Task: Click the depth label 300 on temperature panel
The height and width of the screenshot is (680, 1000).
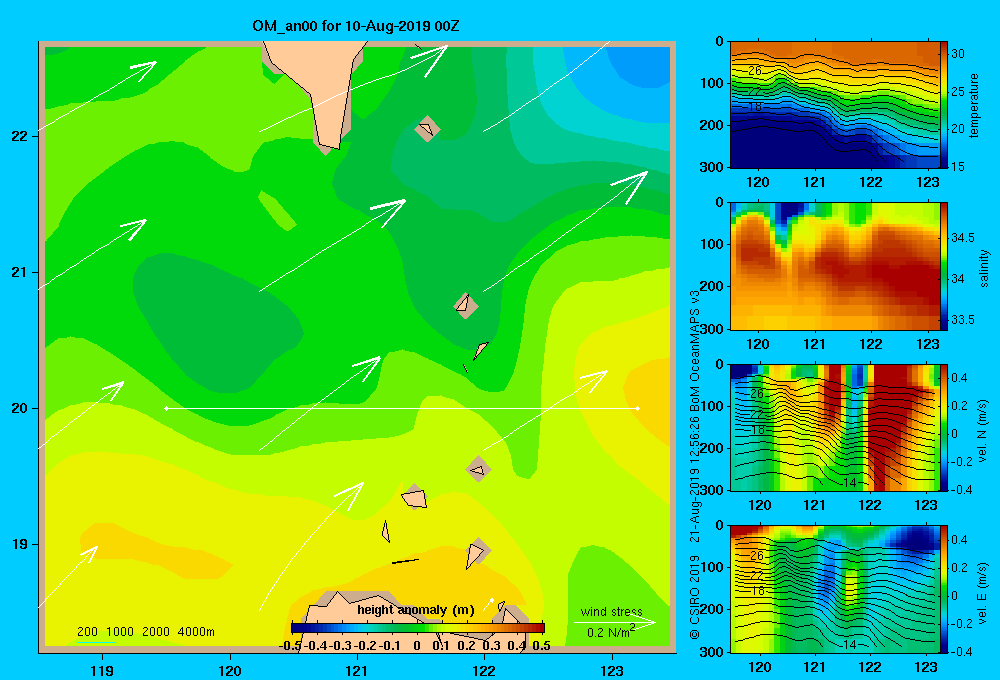Action: 712,166
